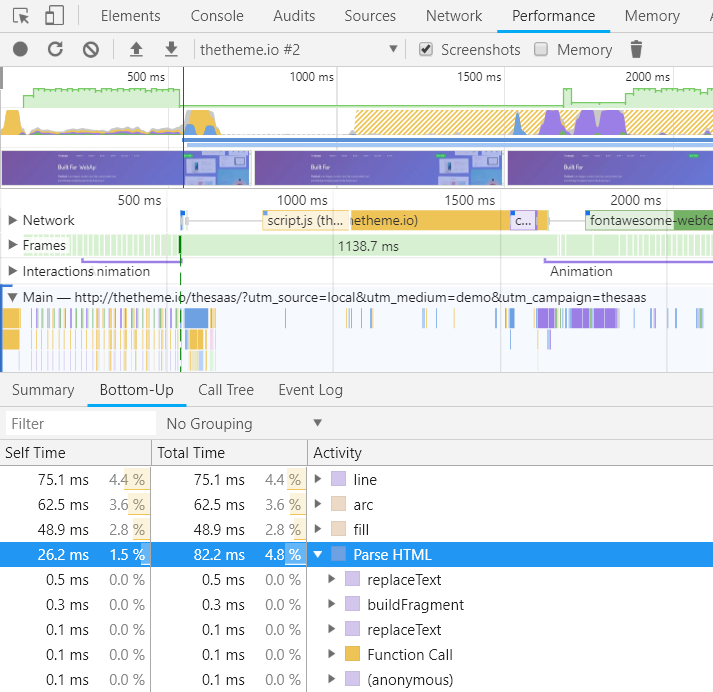The width and height of the screenshot is (713, 692).
Task: Select the buildFragment activity row
Action: [415, 605]
